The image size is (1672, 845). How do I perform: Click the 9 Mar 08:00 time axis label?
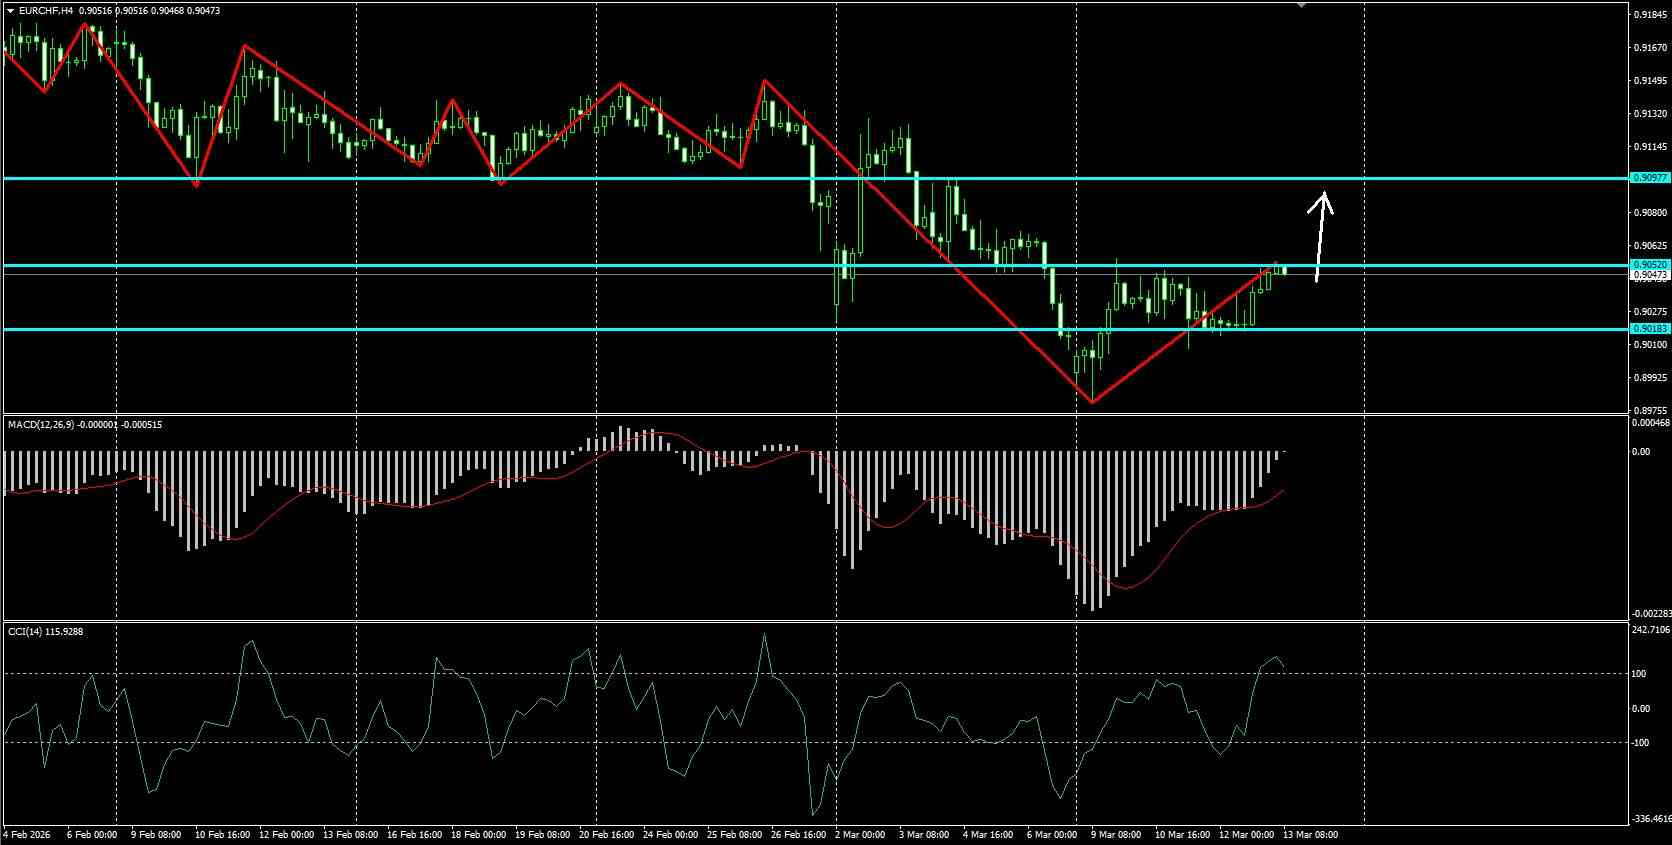click(1116, 834)
